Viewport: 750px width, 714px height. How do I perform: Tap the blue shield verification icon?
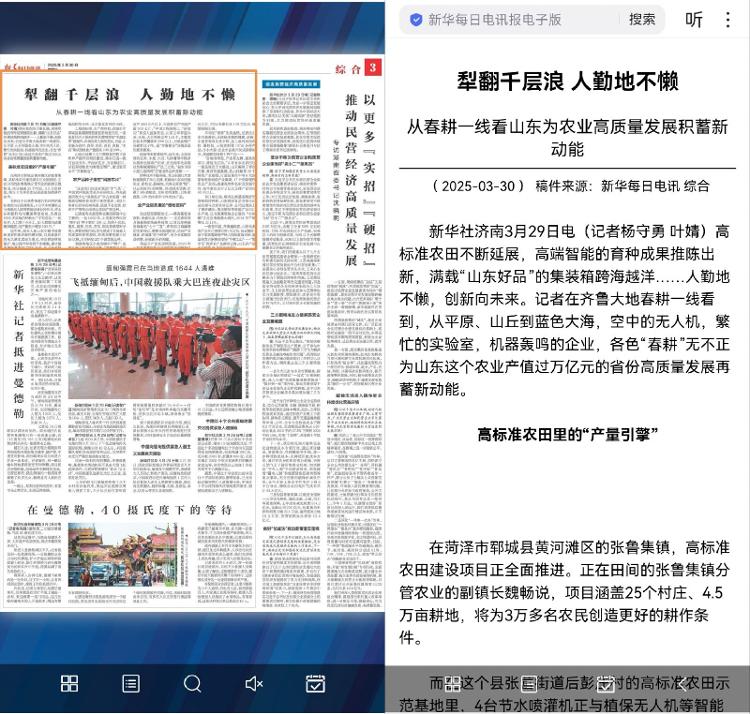[x=415, y=19]
